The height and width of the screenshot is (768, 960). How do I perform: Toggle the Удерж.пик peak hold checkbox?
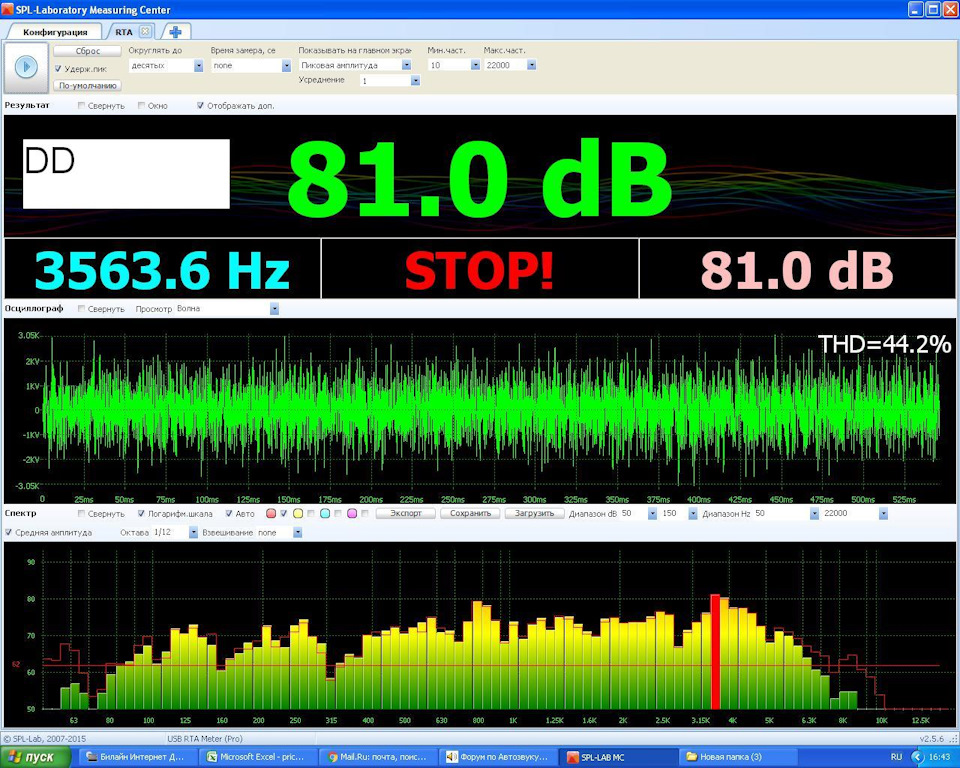click(x=58, y=69)
